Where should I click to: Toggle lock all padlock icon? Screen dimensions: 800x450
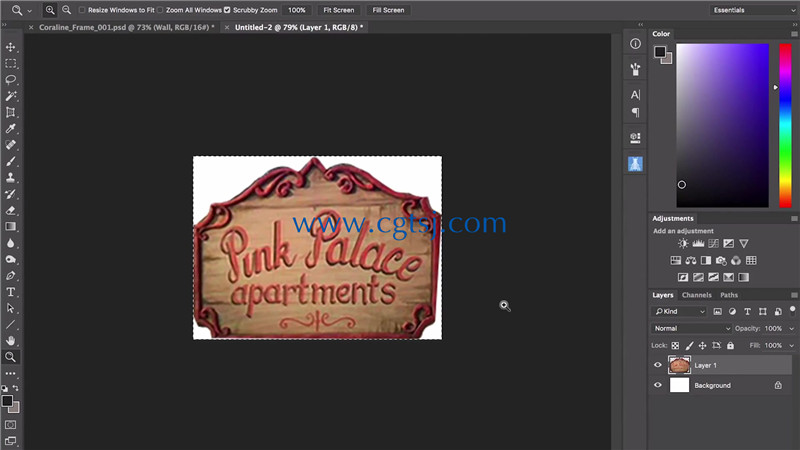pos(730,345)
